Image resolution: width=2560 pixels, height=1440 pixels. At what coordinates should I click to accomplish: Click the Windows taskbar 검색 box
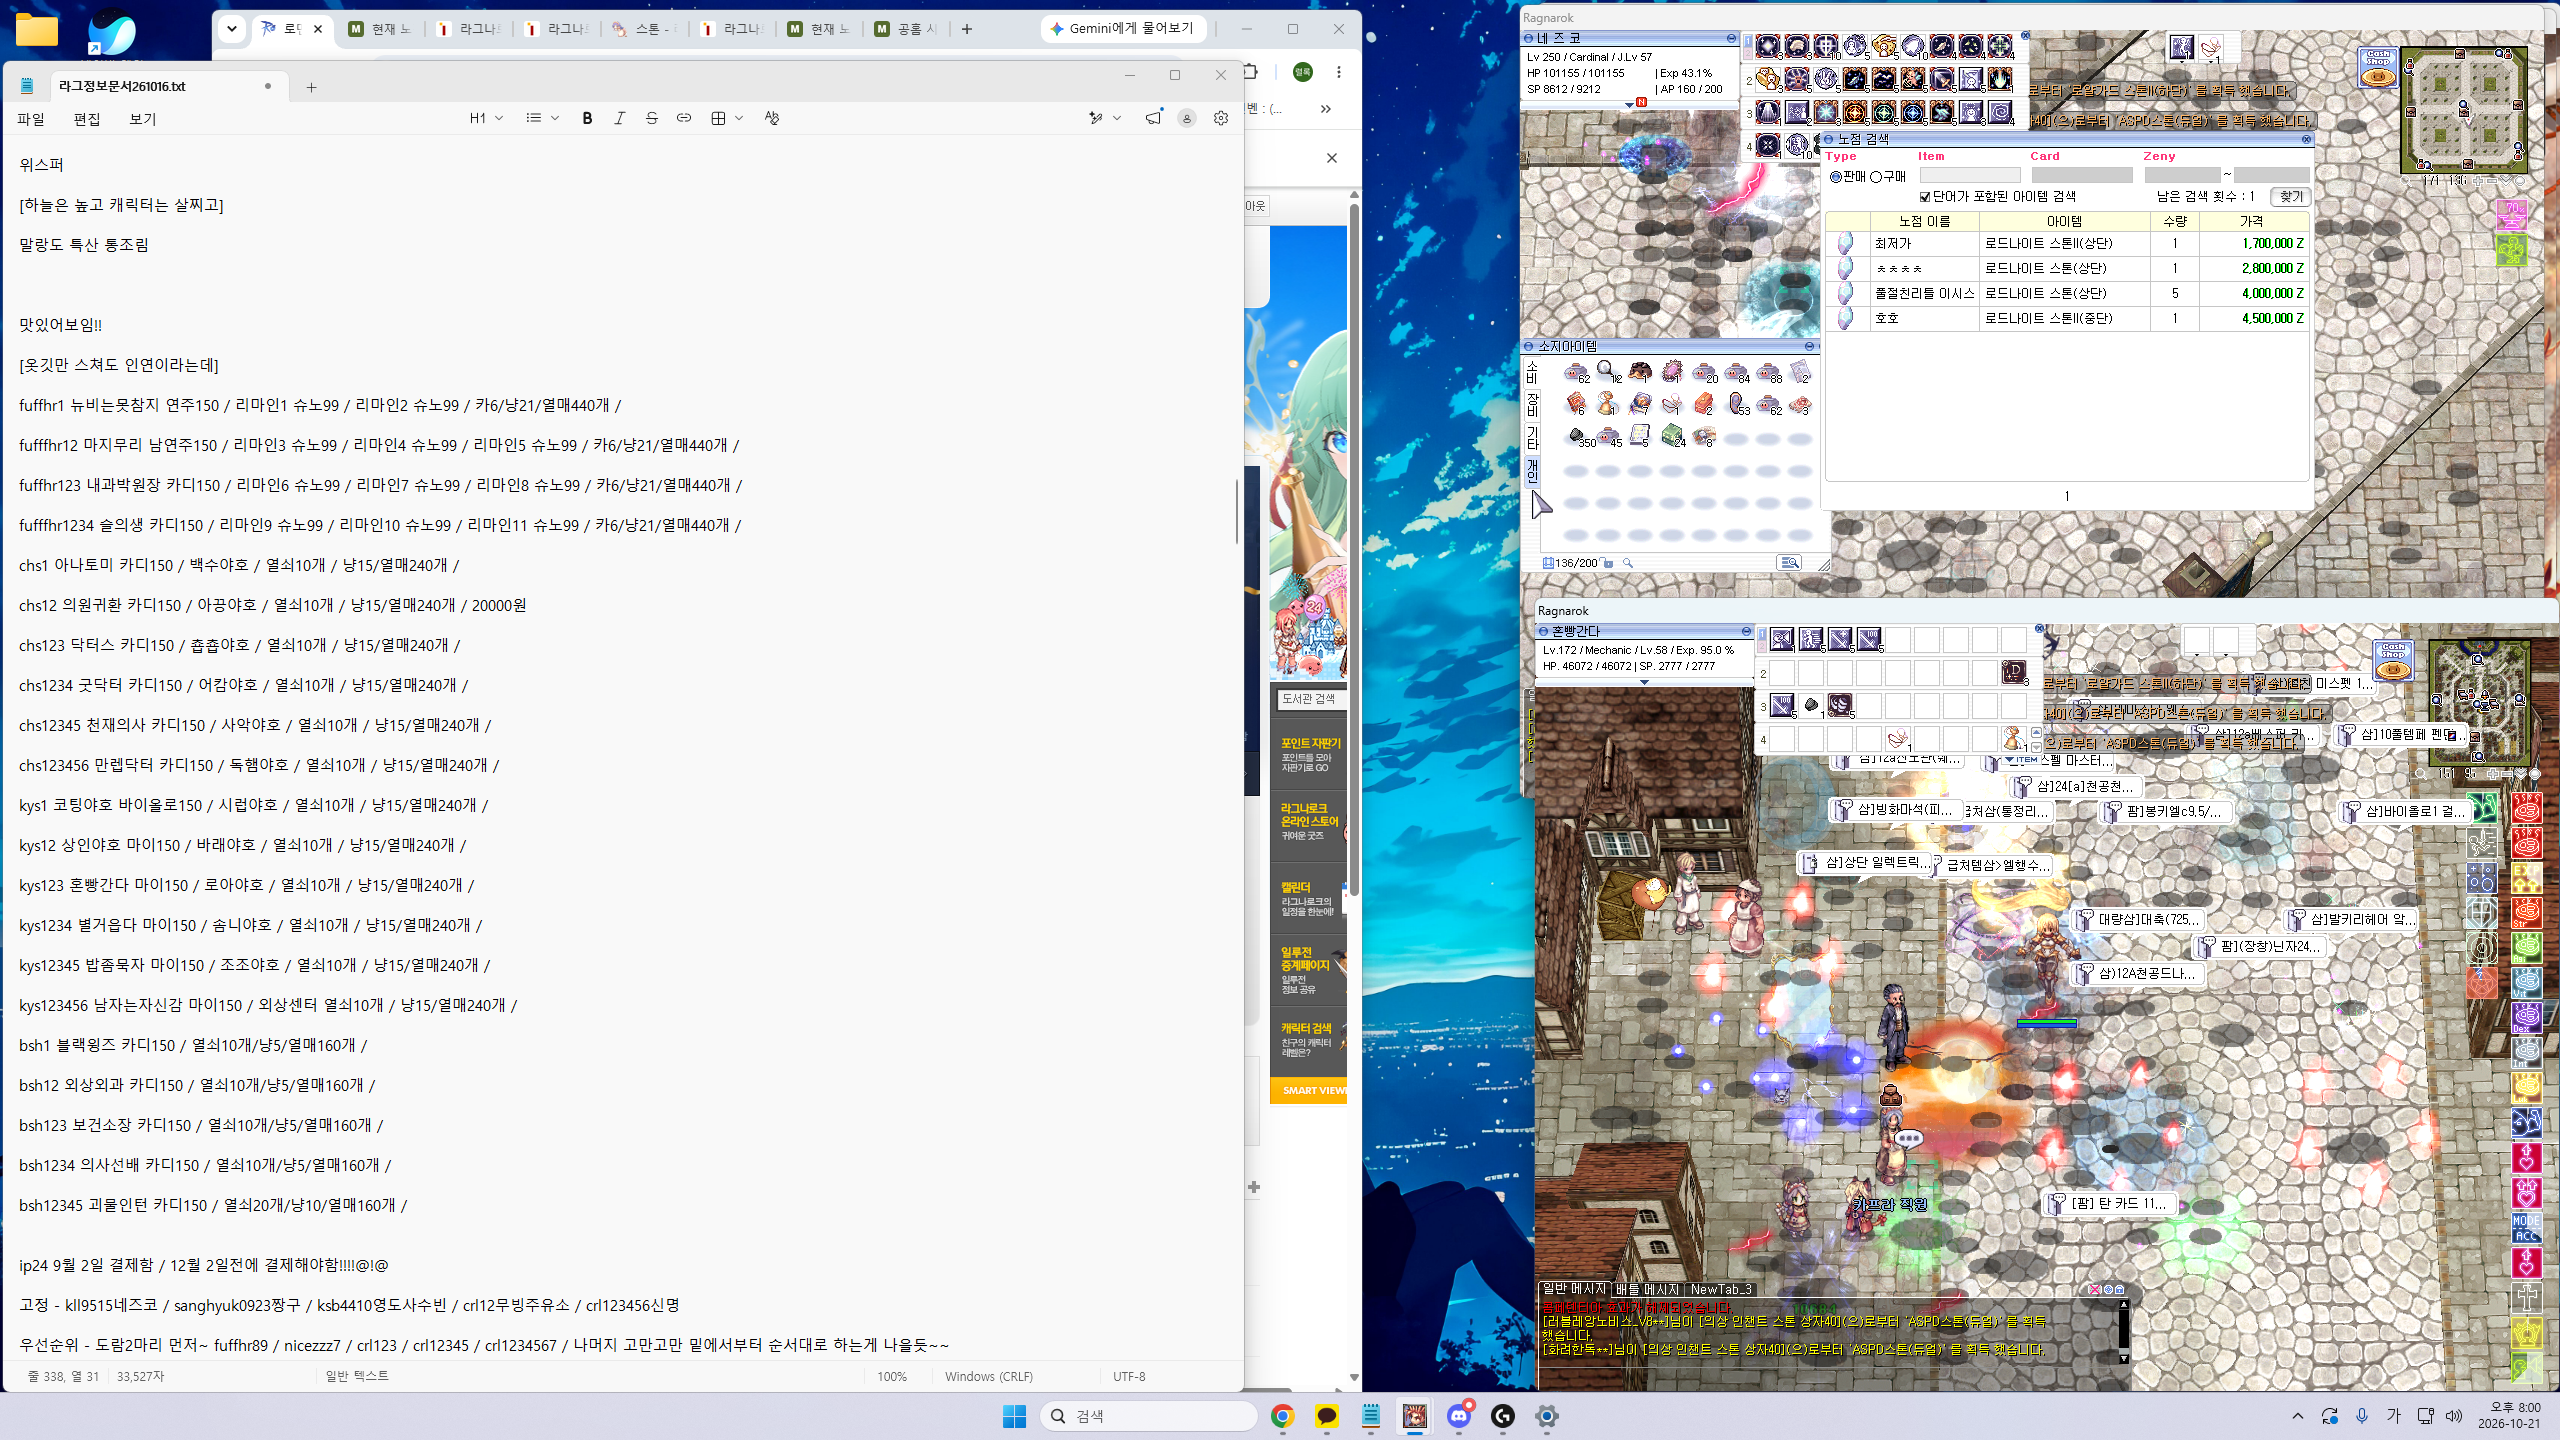(x=1148, y=1416)
